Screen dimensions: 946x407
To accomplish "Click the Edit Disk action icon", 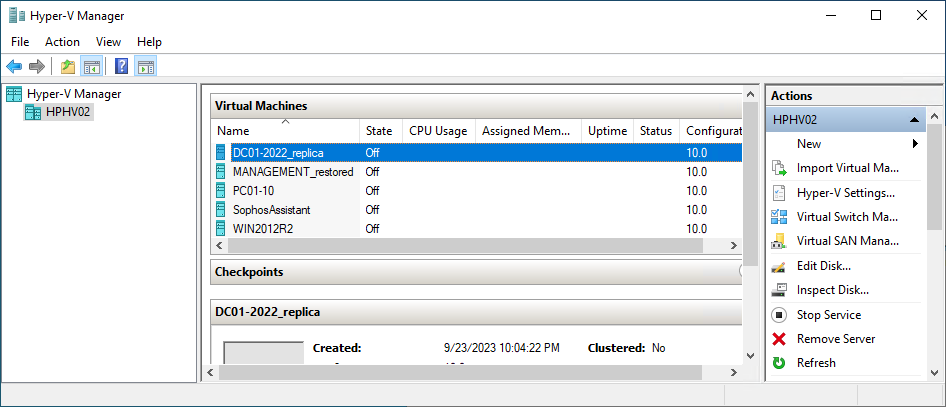I will pyautogui.click(x=780, y=266).
